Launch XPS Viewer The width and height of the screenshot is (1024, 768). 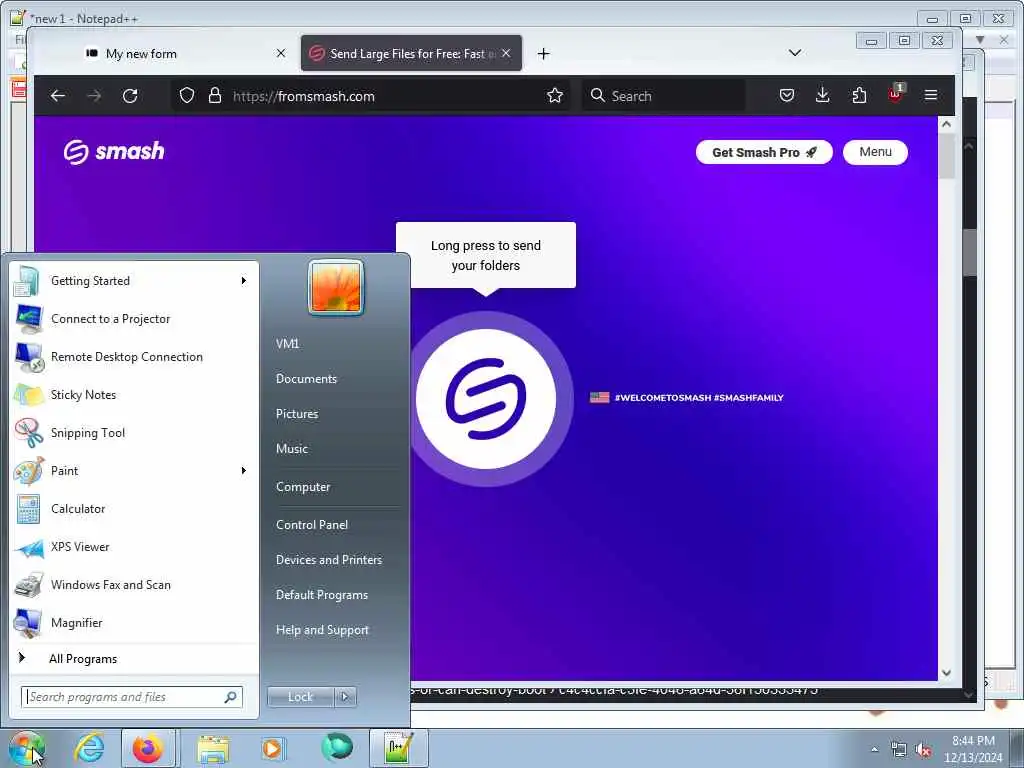(x=134, y=547)
